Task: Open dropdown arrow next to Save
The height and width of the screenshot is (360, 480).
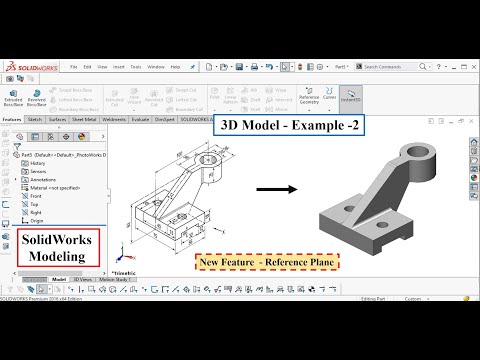Action: pyautogui.click(x=246, y=67)
